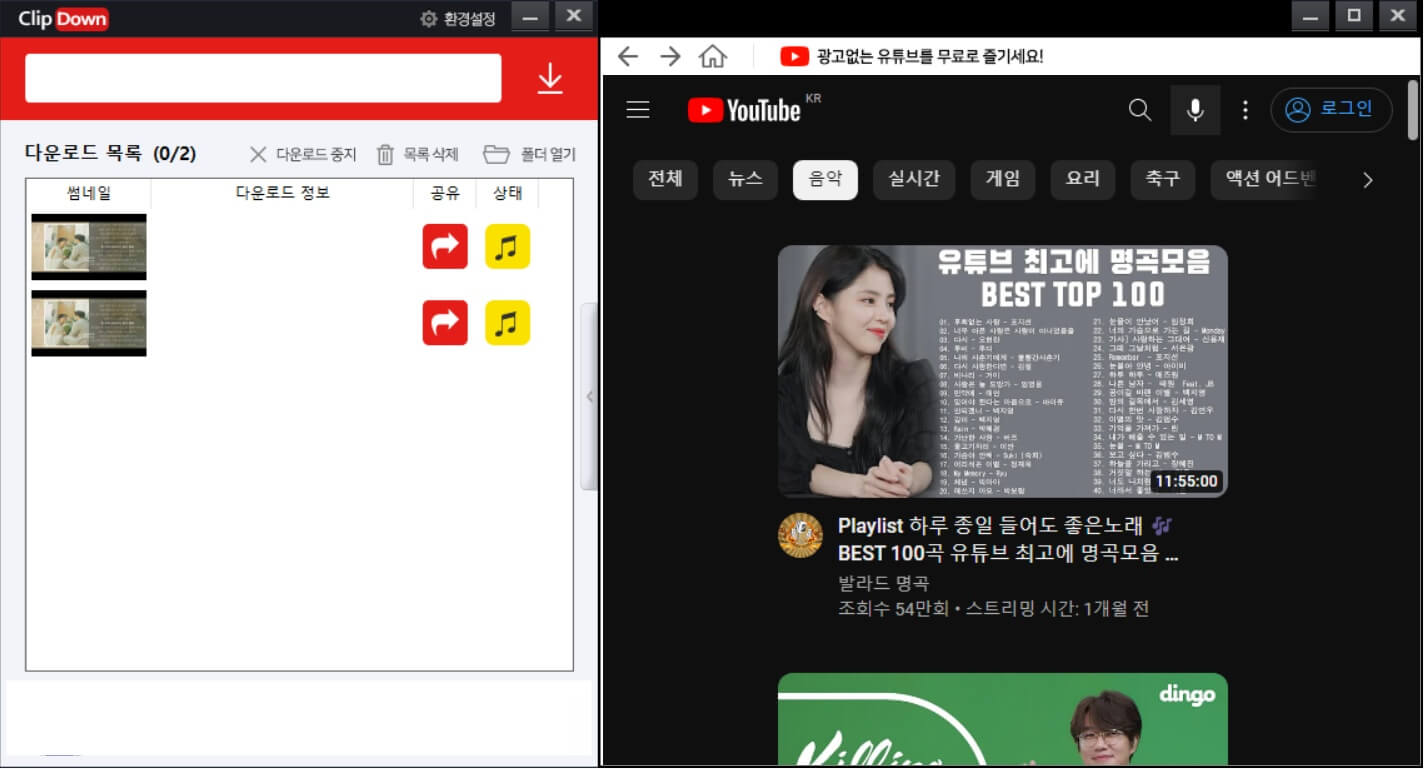Select the first download thumbnail
This screenshot has height=769, width=1424.
pos(89,247)
